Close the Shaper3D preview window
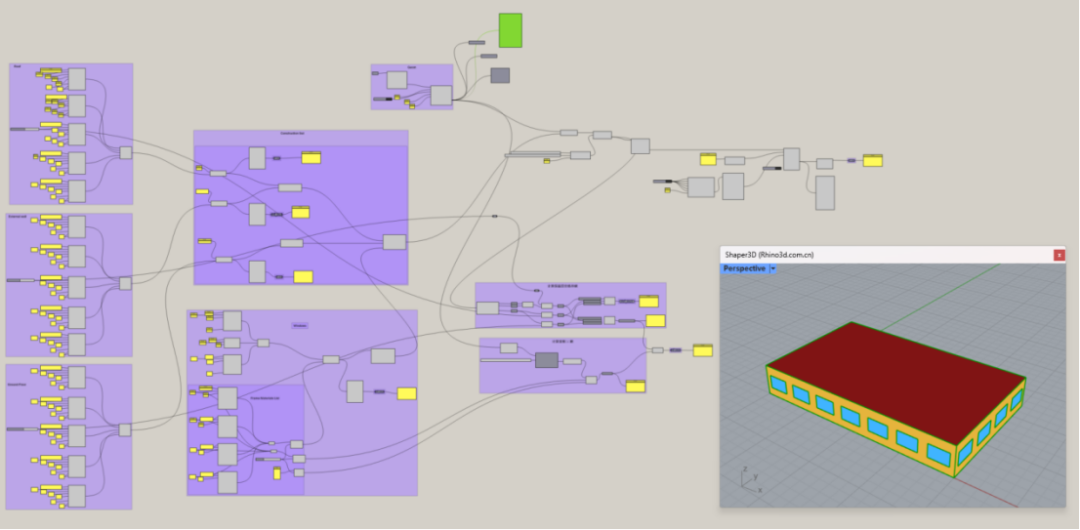1080x530 pixels. click(x=1059, y=255)
